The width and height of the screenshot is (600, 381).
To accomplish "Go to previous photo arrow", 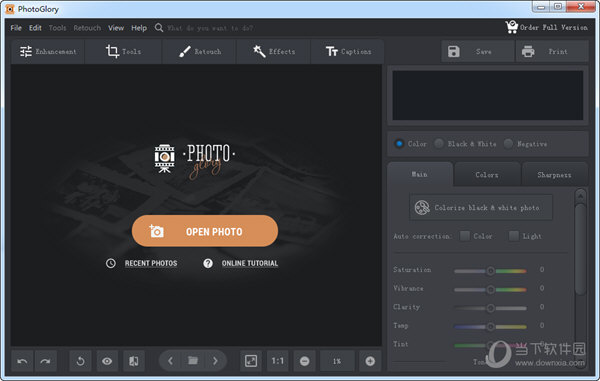I will pos(171,361).
